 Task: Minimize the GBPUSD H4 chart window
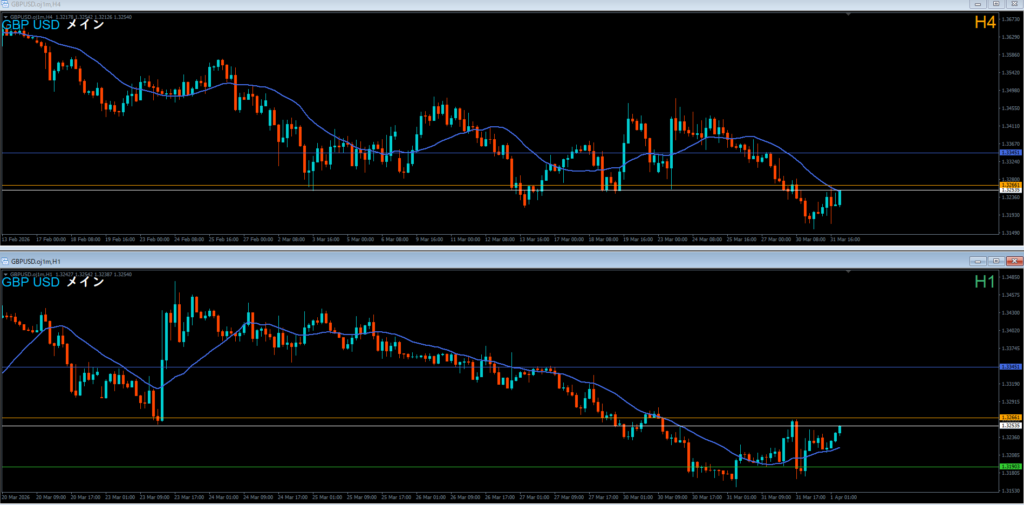pos(978,5)
